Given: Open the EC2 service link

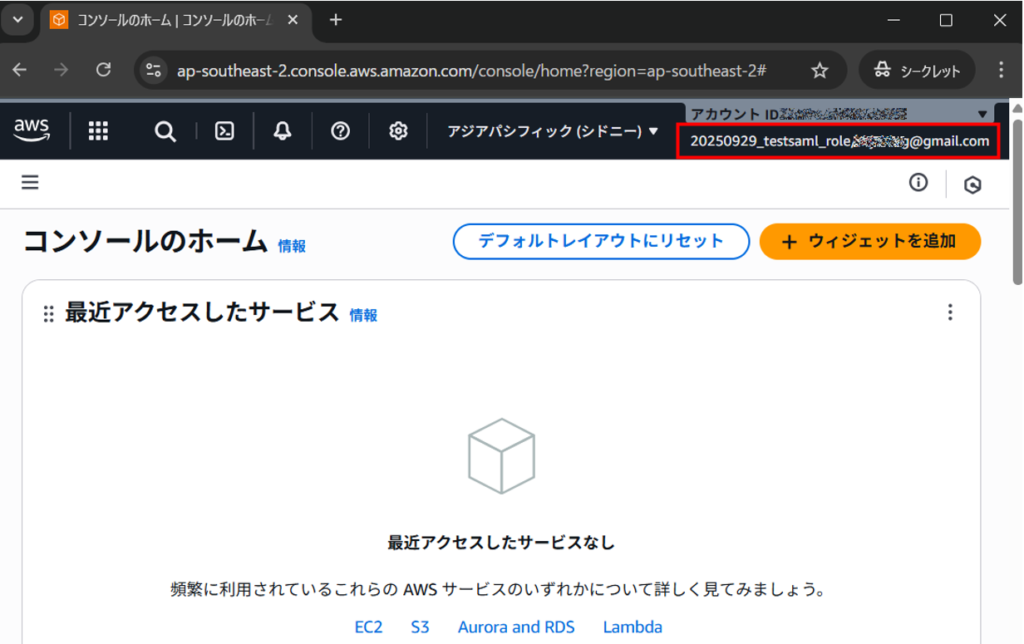Looking at the screenshot, I should [x=368, y=627].
